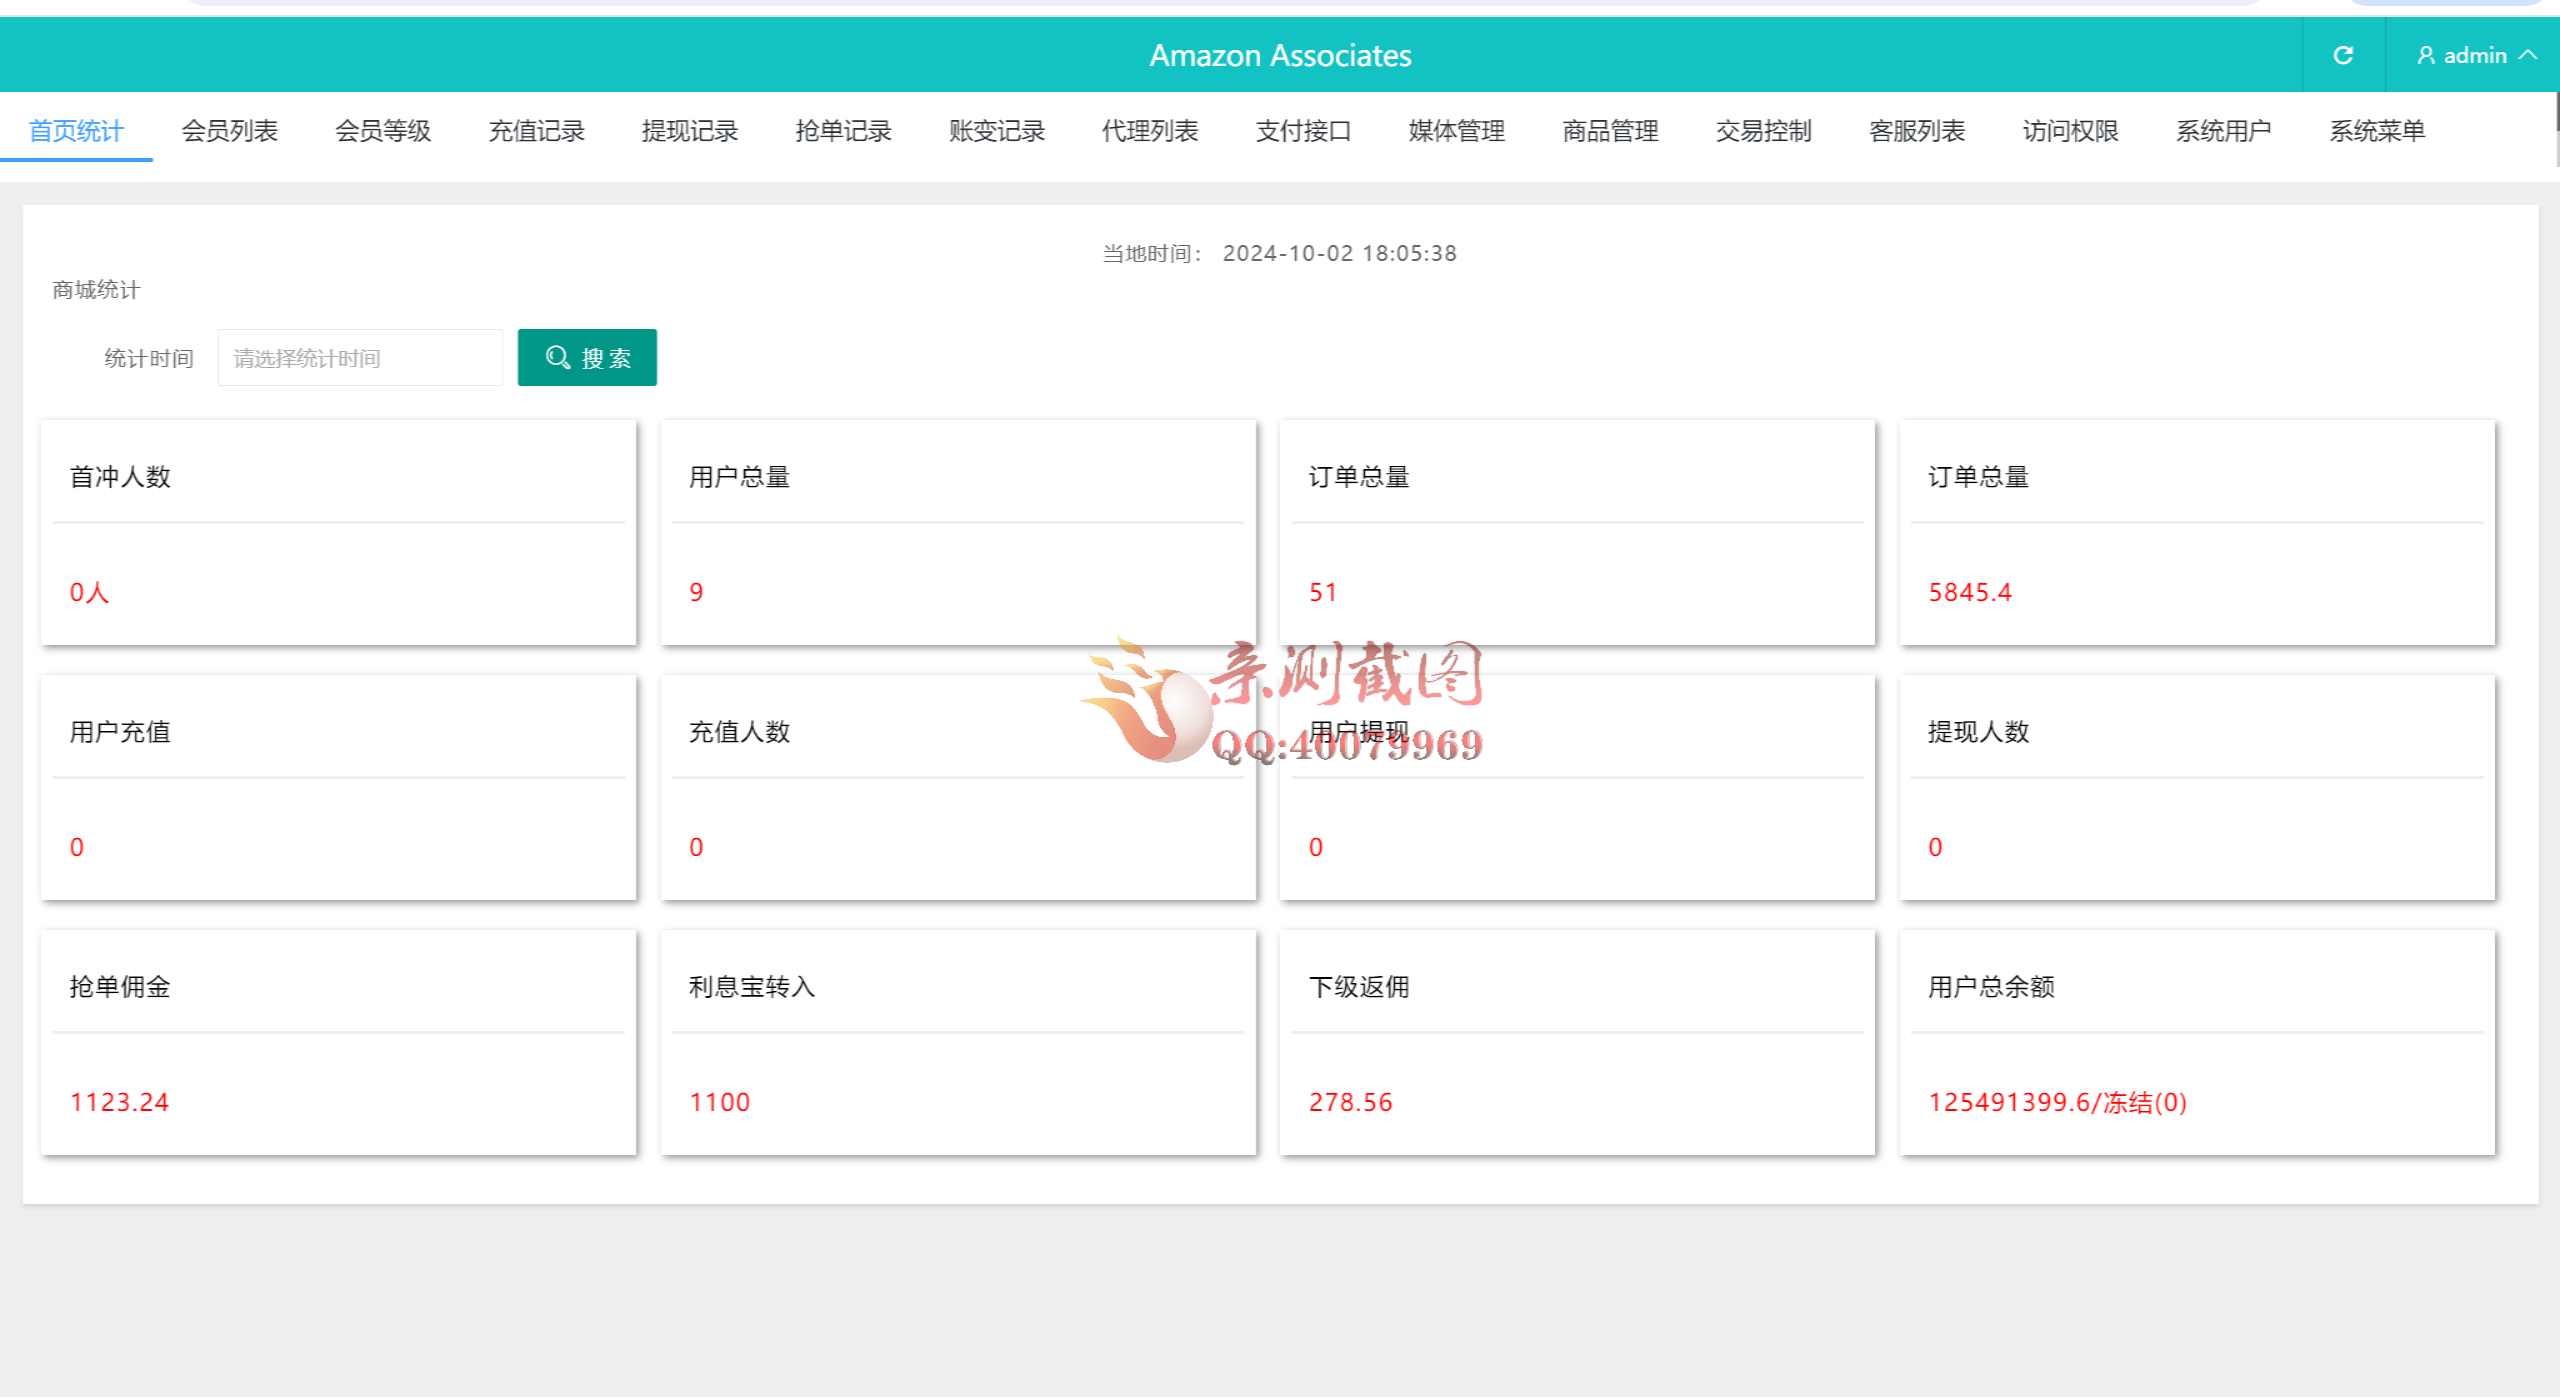Select the 客服列表 tab
The image size is (2560, 1397).
pyautogui.click(x=1917, y=130)
